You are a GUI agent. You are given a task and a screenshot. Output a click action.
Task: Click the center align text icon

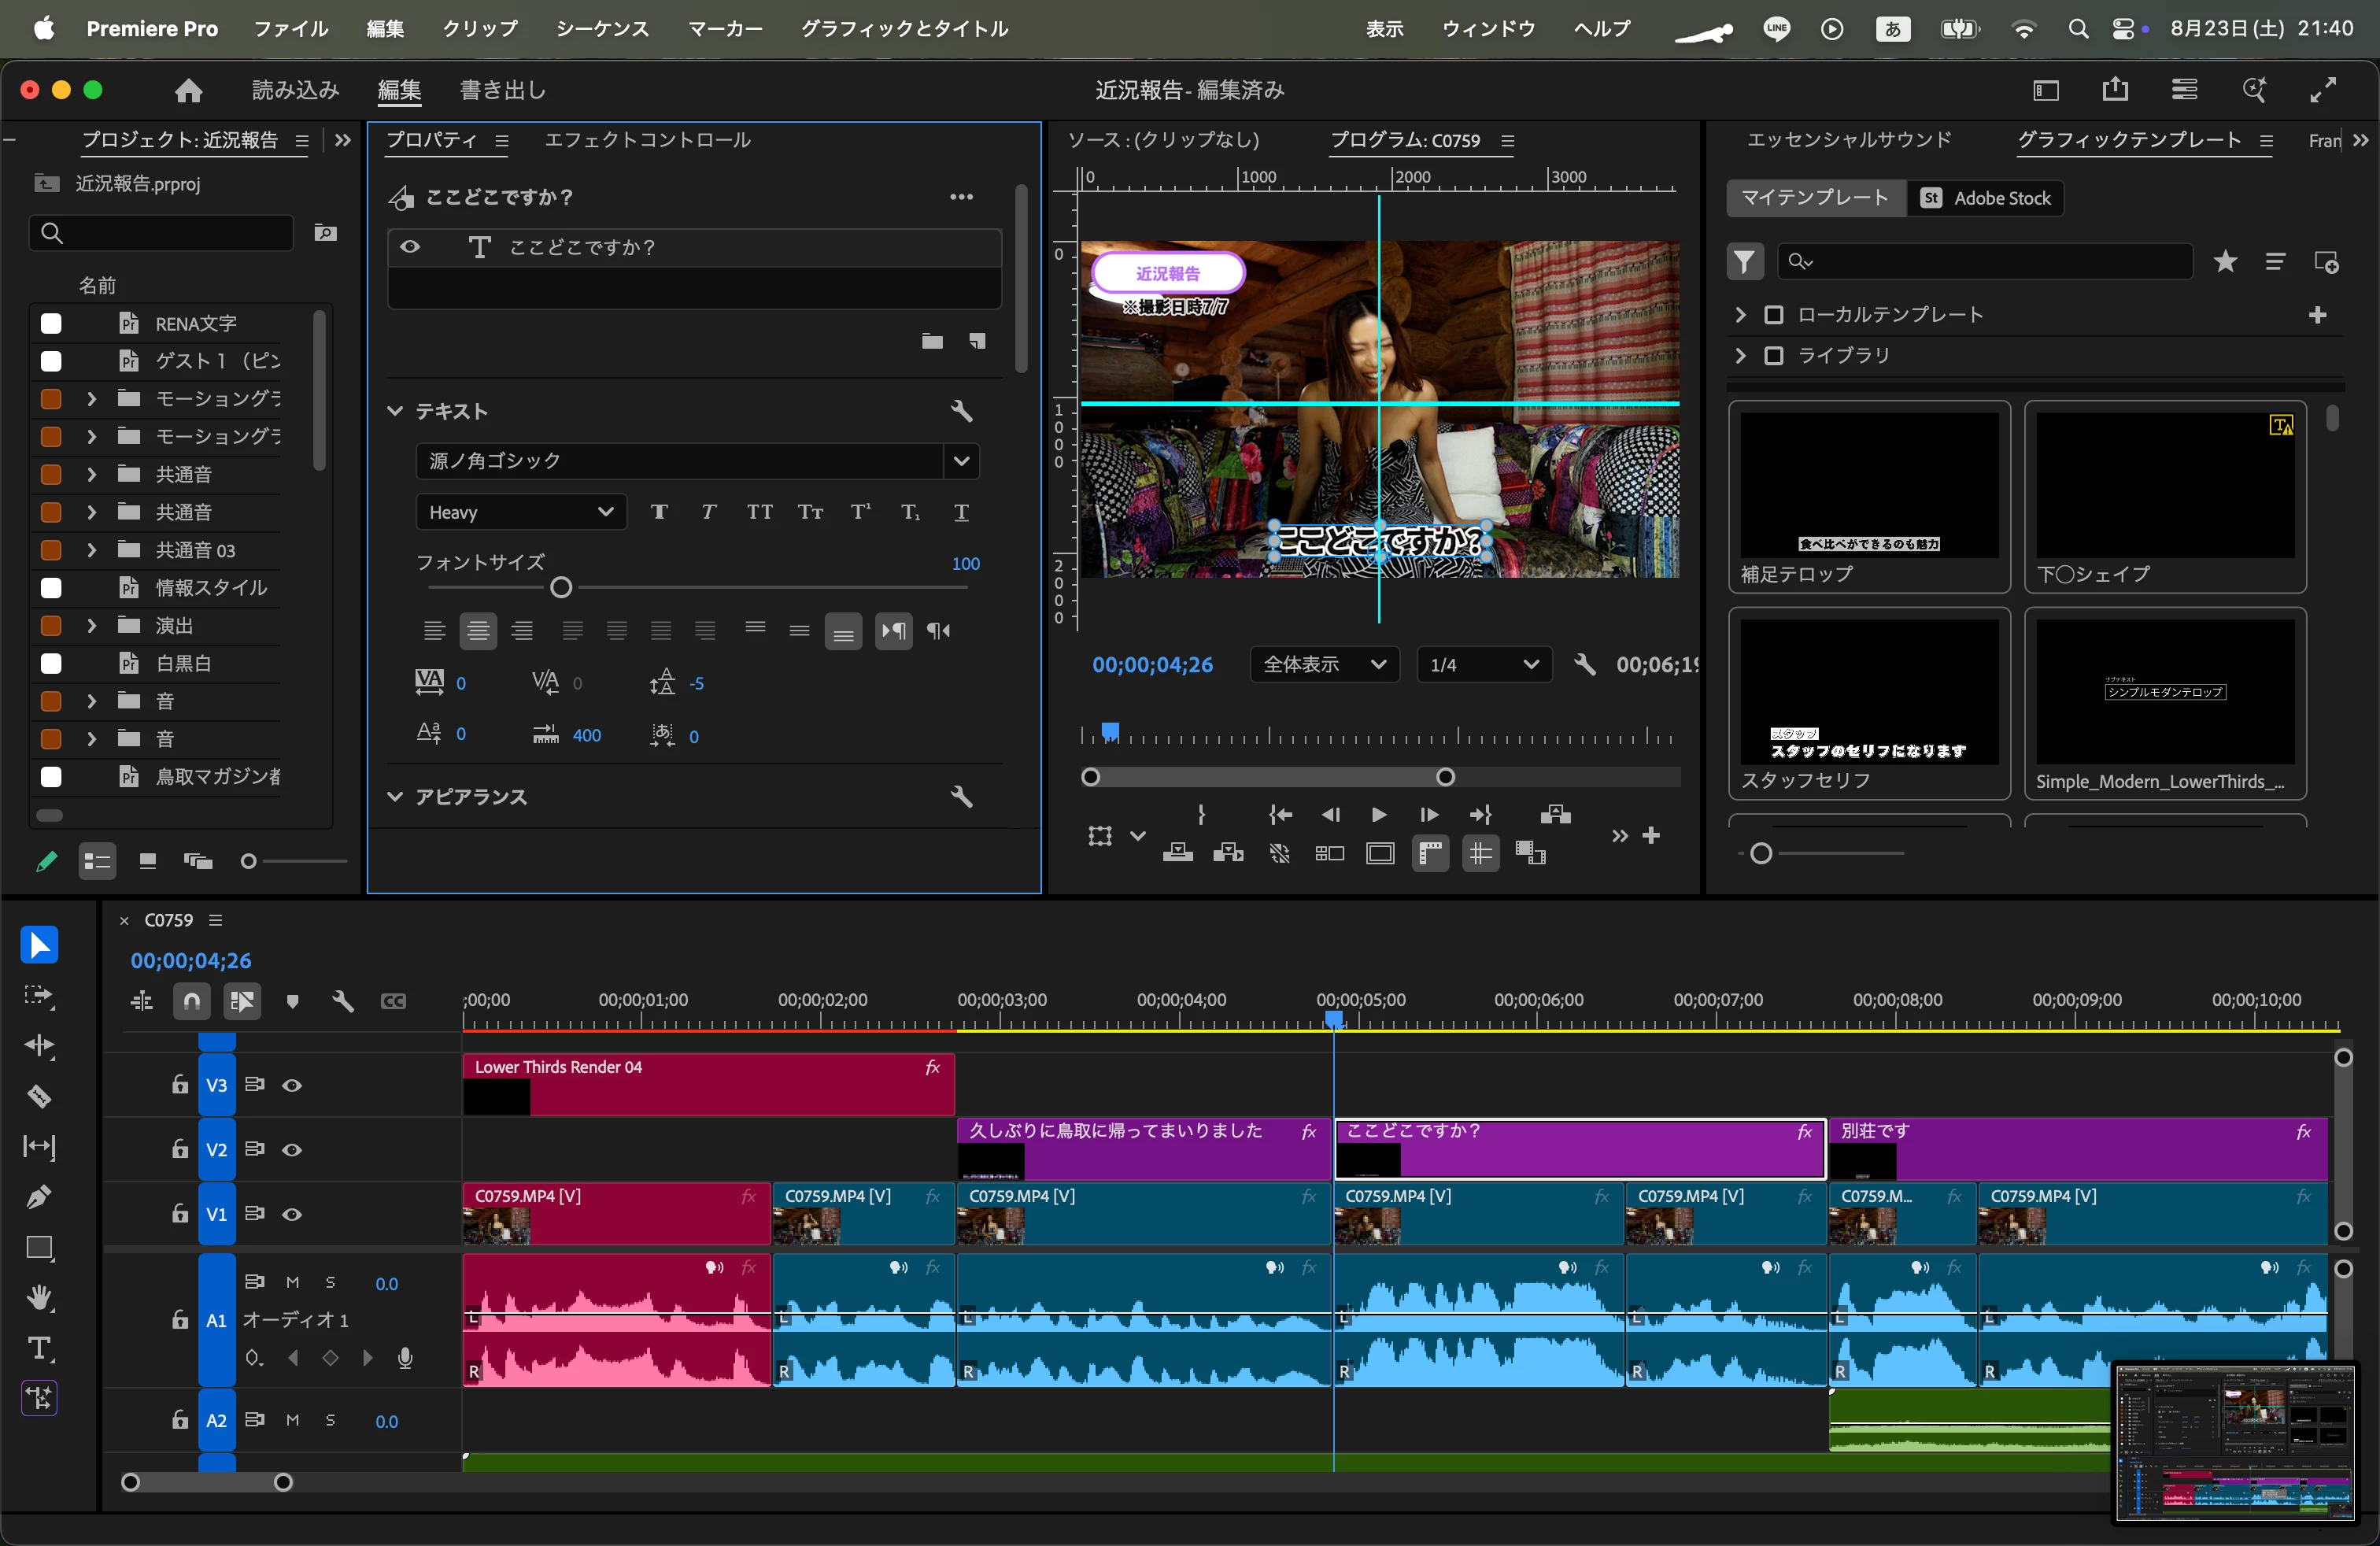click(x=478, y=631)
